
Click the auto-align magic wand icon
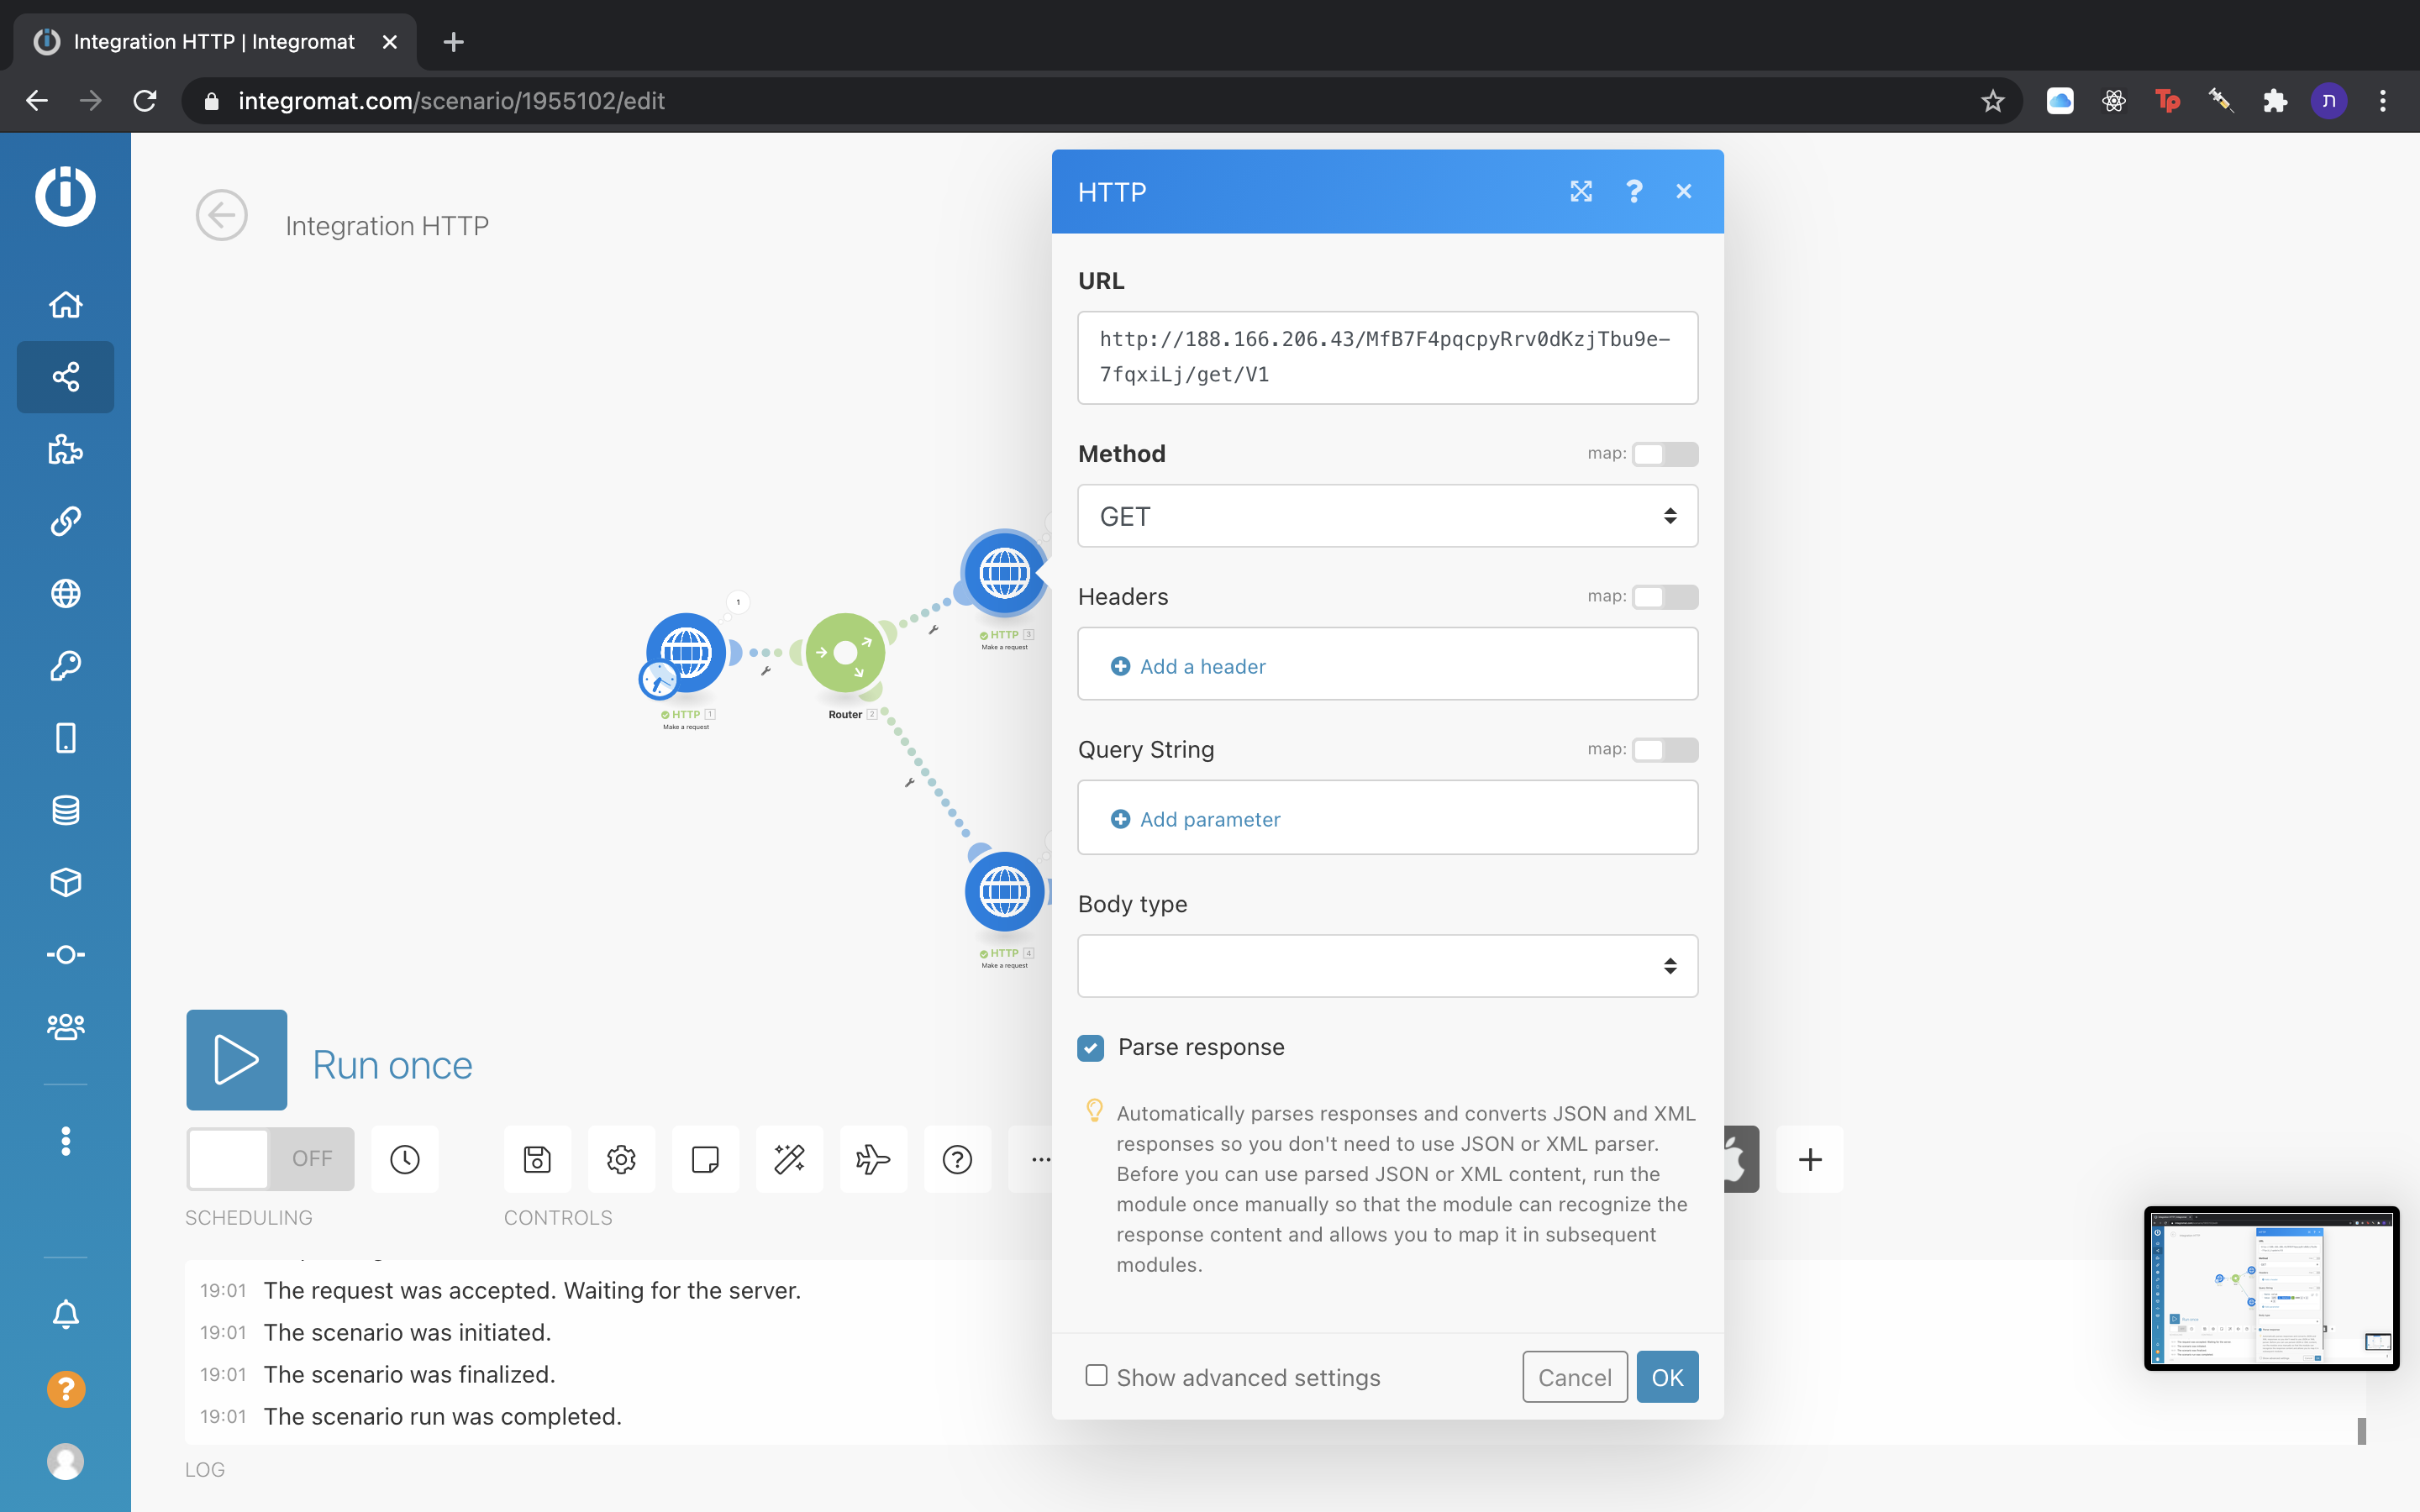(x=789, y=1159)
